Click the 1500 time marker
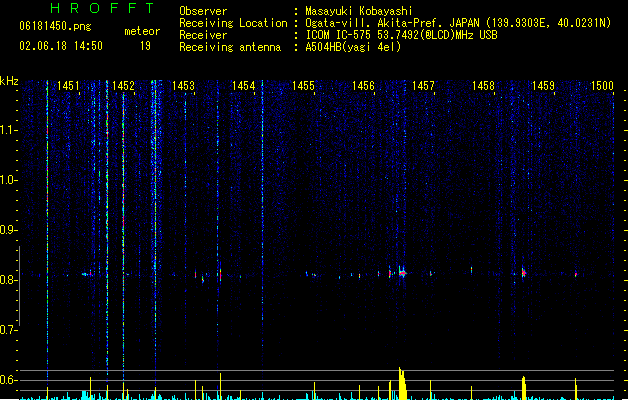 602,86
